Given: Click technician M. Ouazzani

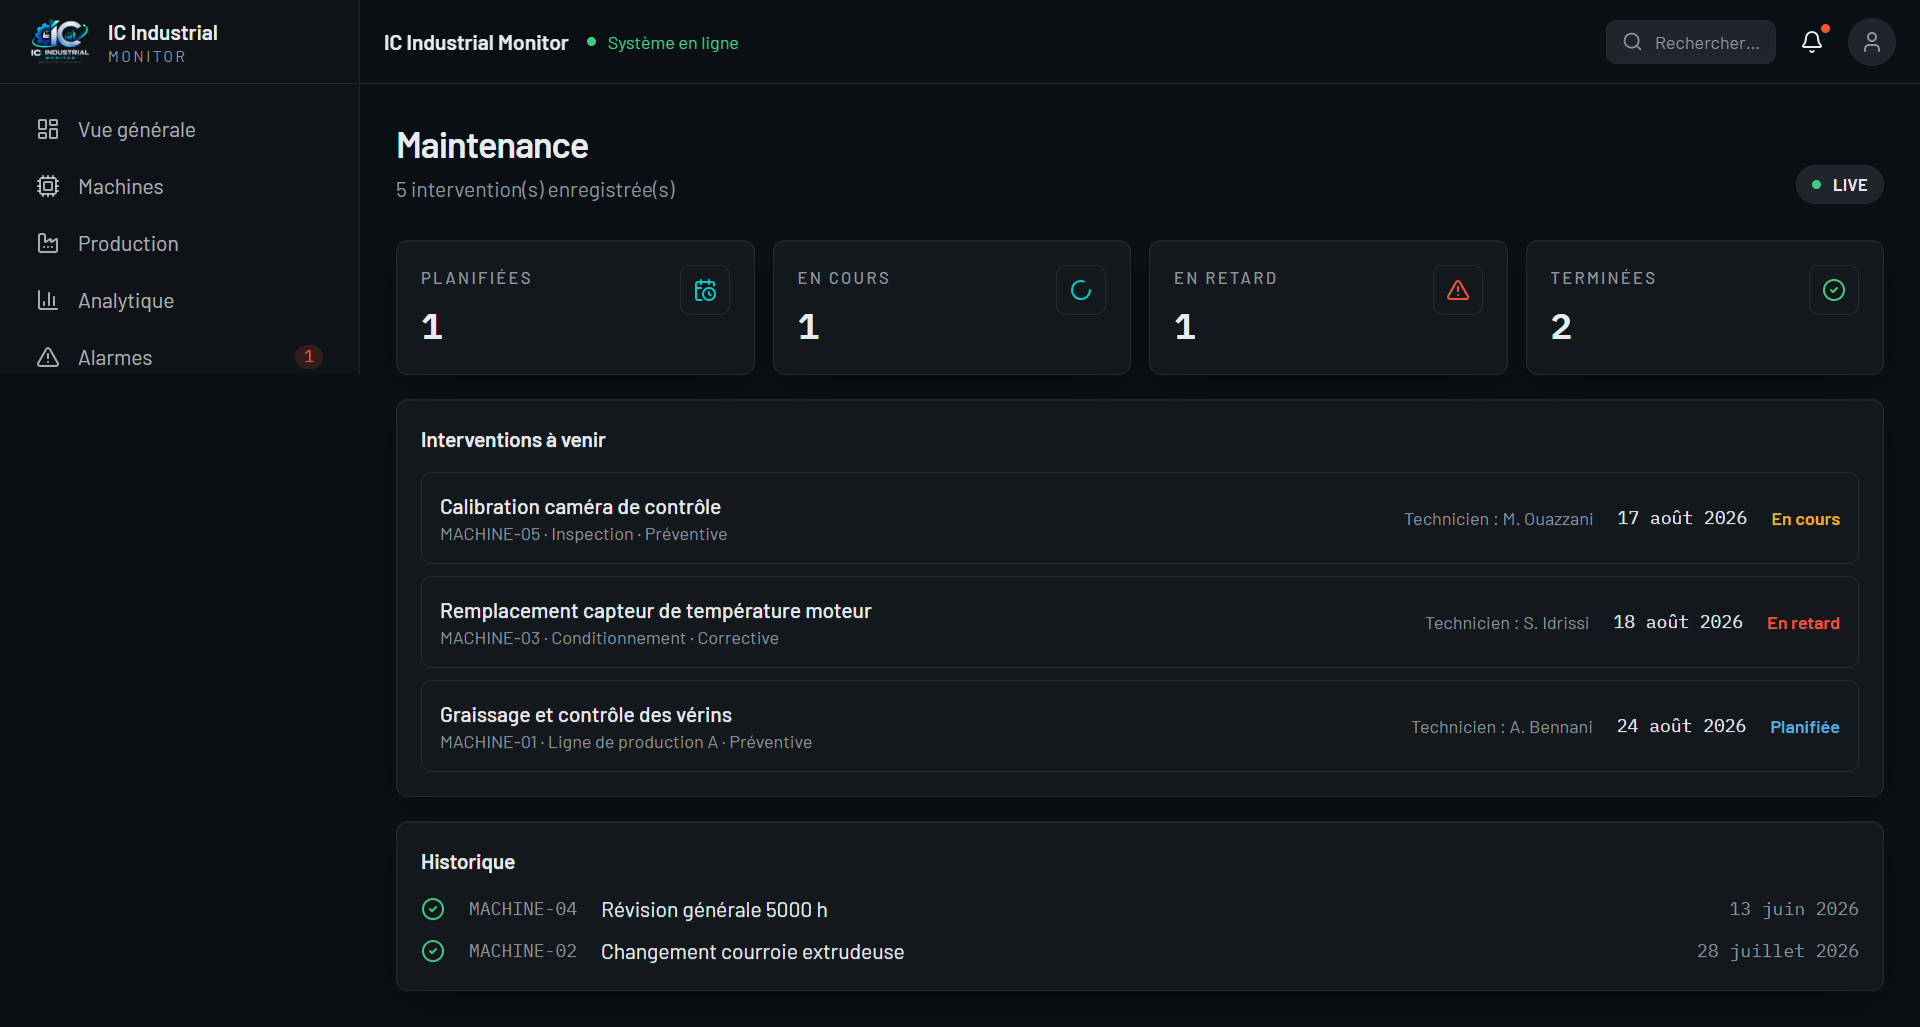Looking at the screenshot, I should click(x=1499, y=519).
